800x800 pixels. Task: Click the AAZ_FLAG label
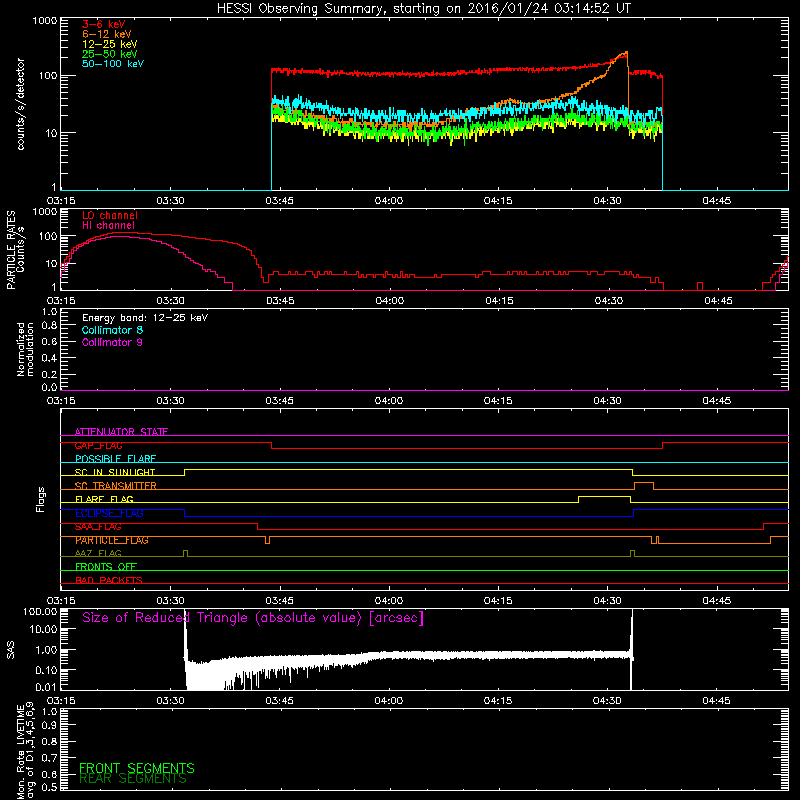(98, 553)
